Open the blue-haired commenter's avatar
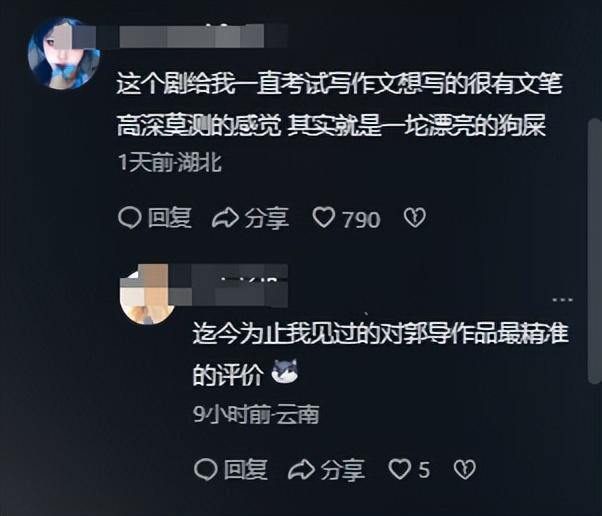Screen dimensions: 602x516 (63, 53)
